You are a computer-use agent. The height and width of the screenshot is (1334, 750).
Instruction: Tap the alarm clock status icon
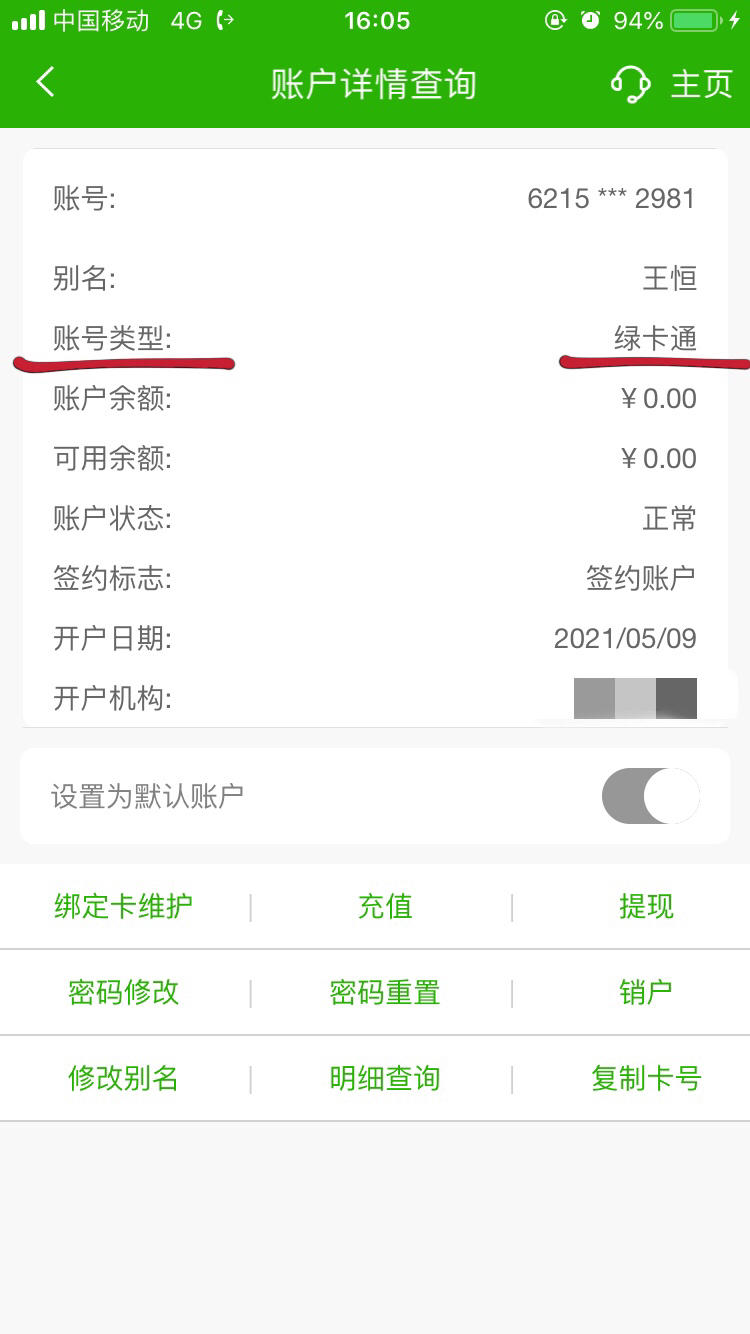coord(590,20)
